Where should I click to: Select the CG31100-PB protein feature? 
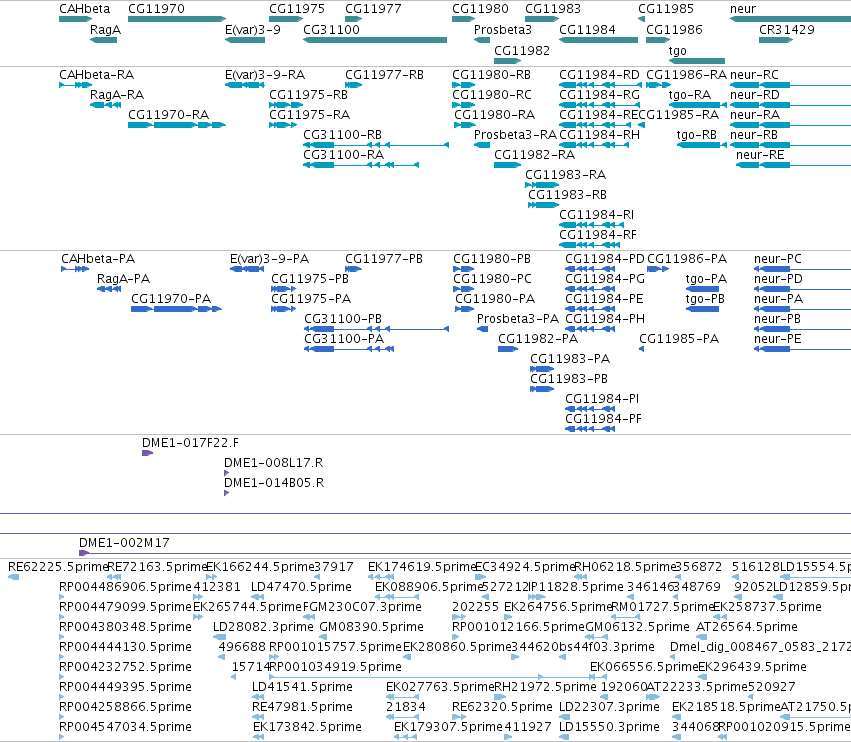376,329
